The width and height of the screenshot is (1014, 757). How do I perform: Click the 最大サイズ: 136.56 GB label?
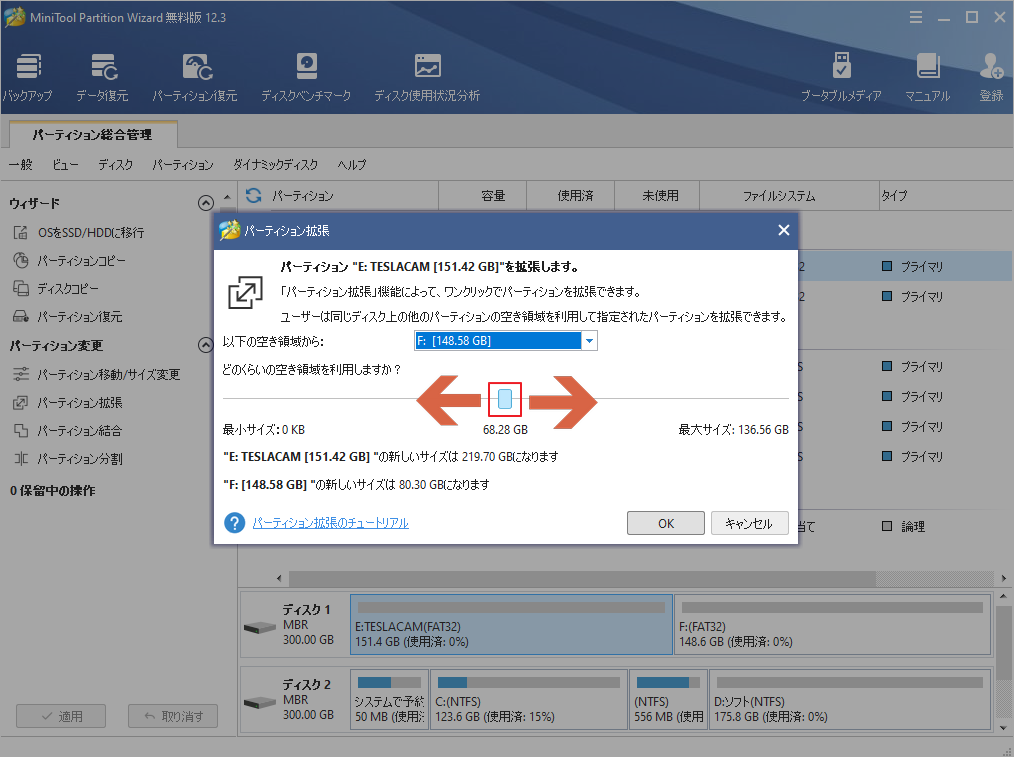pos(733,429)
